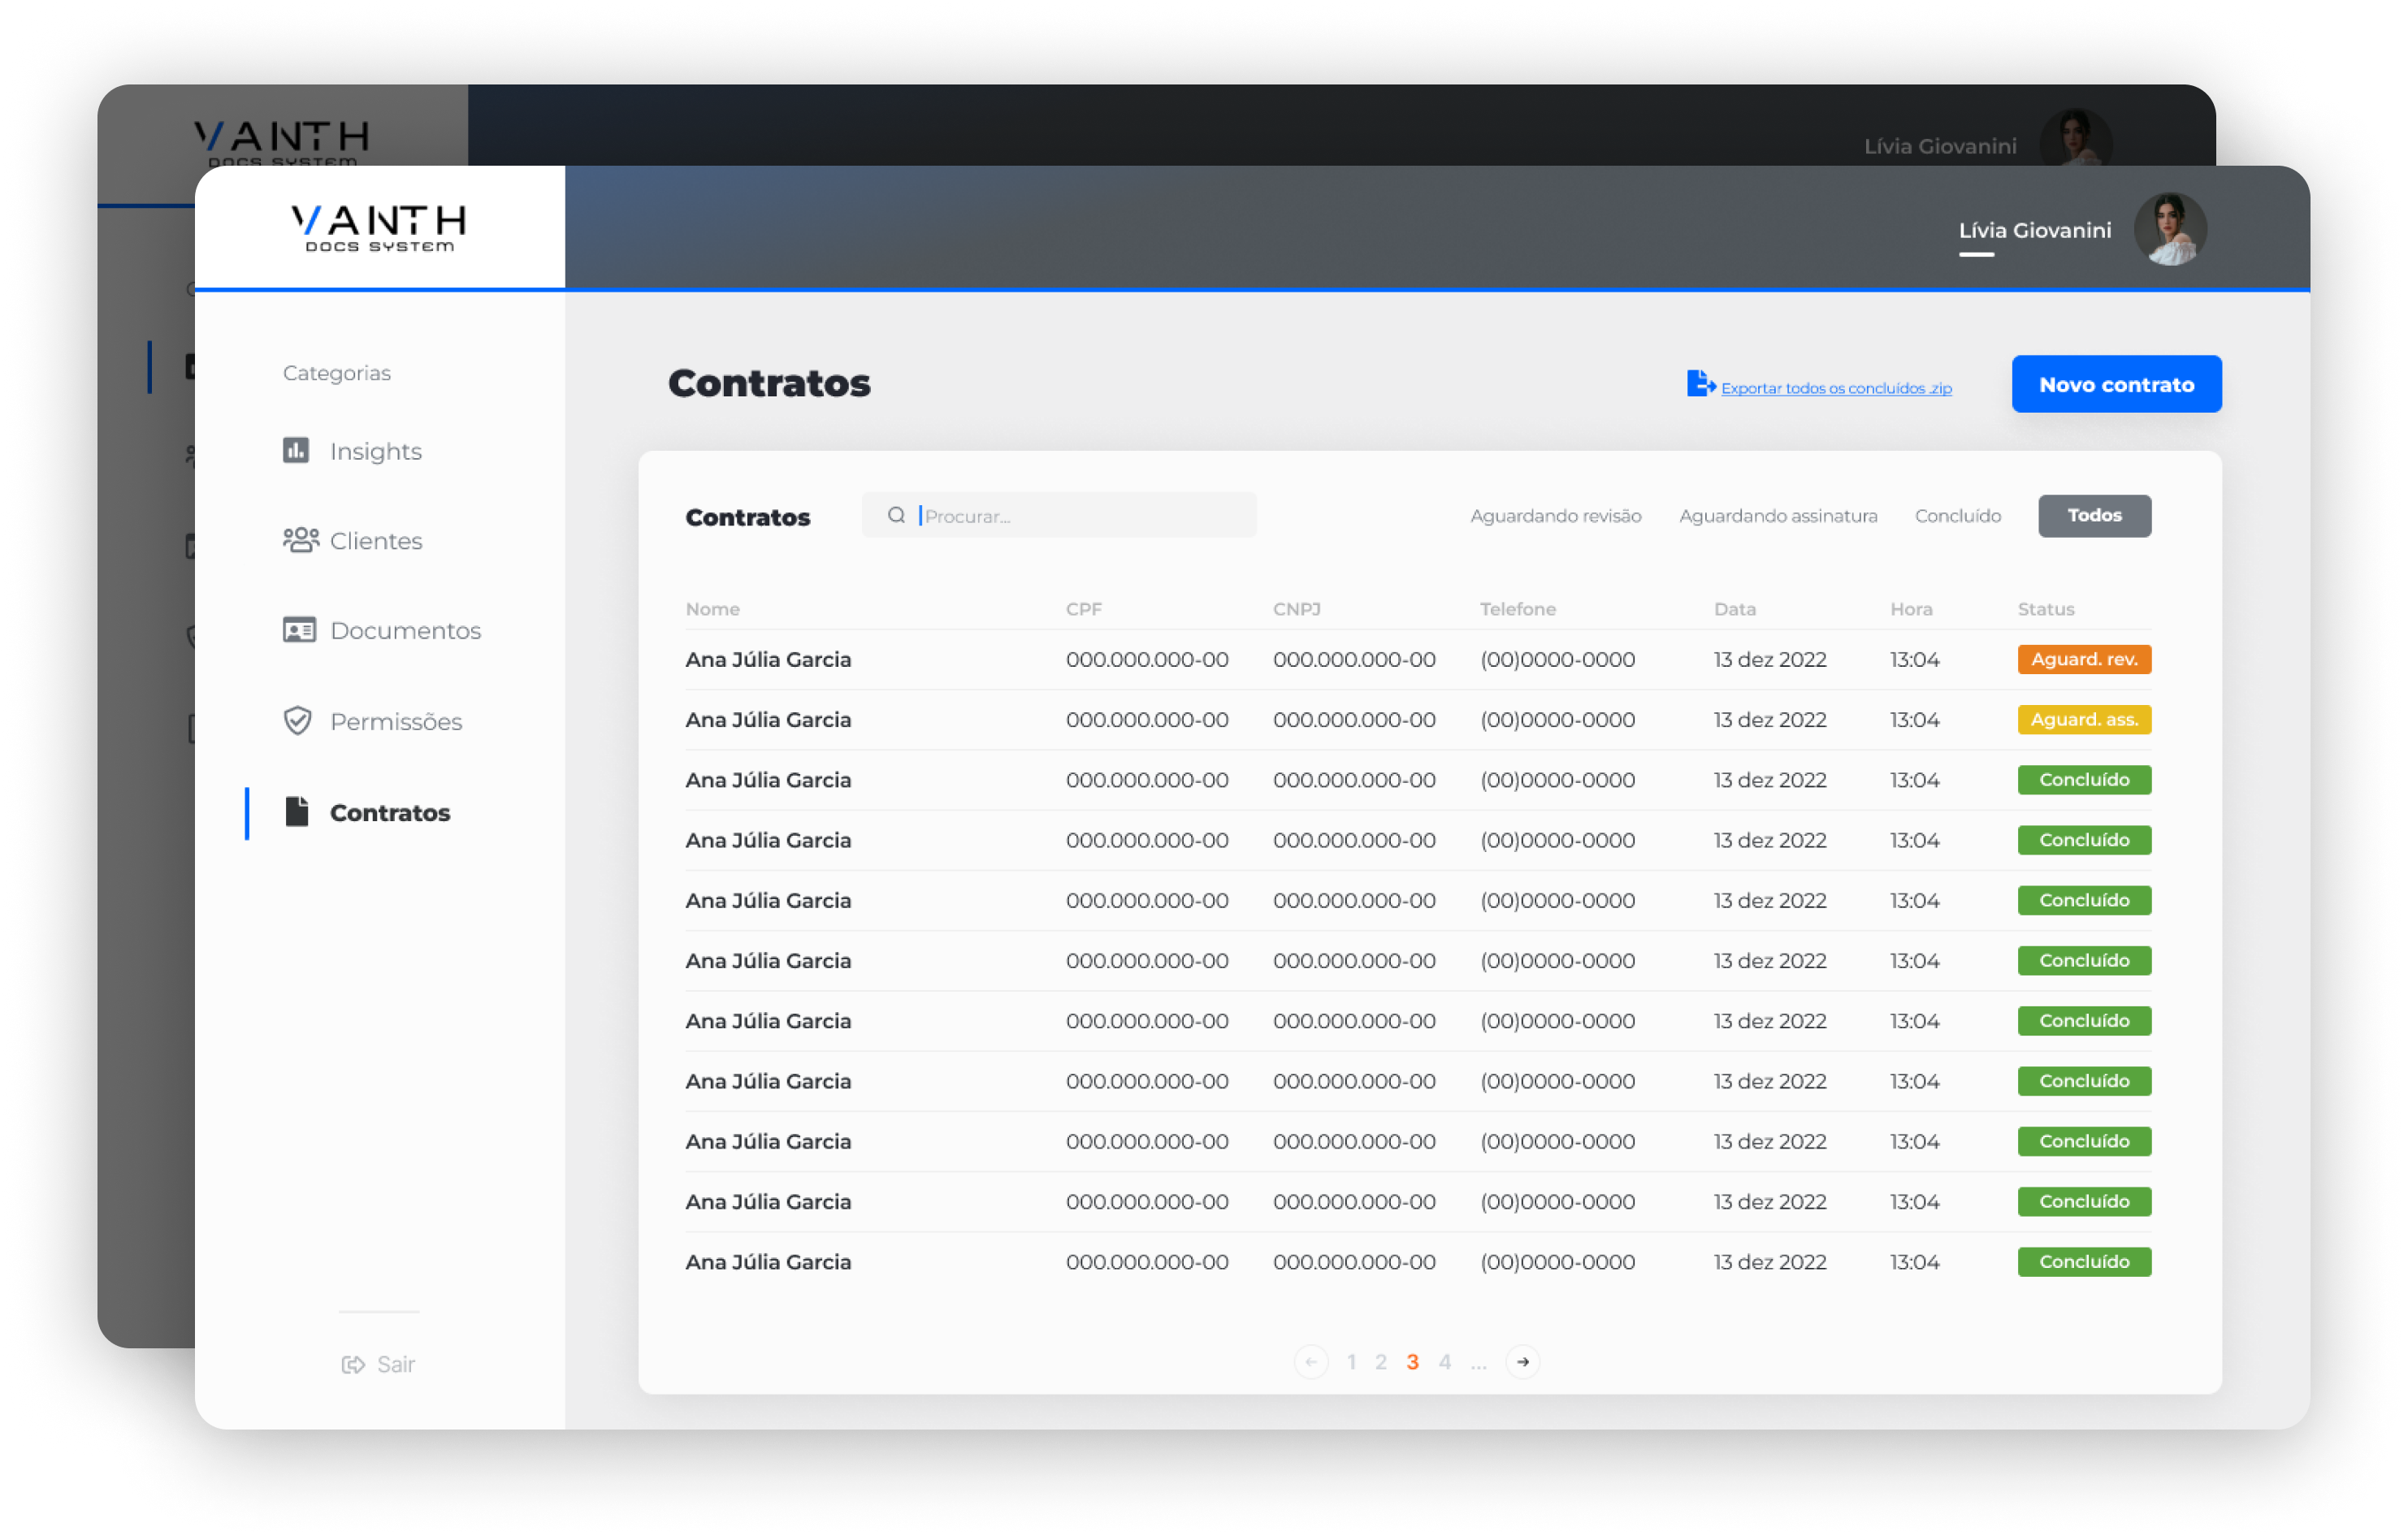Open profile avatar in background window
Image resolution: width=2408 pixels, height=1540 pixels.
[2076, 138]
